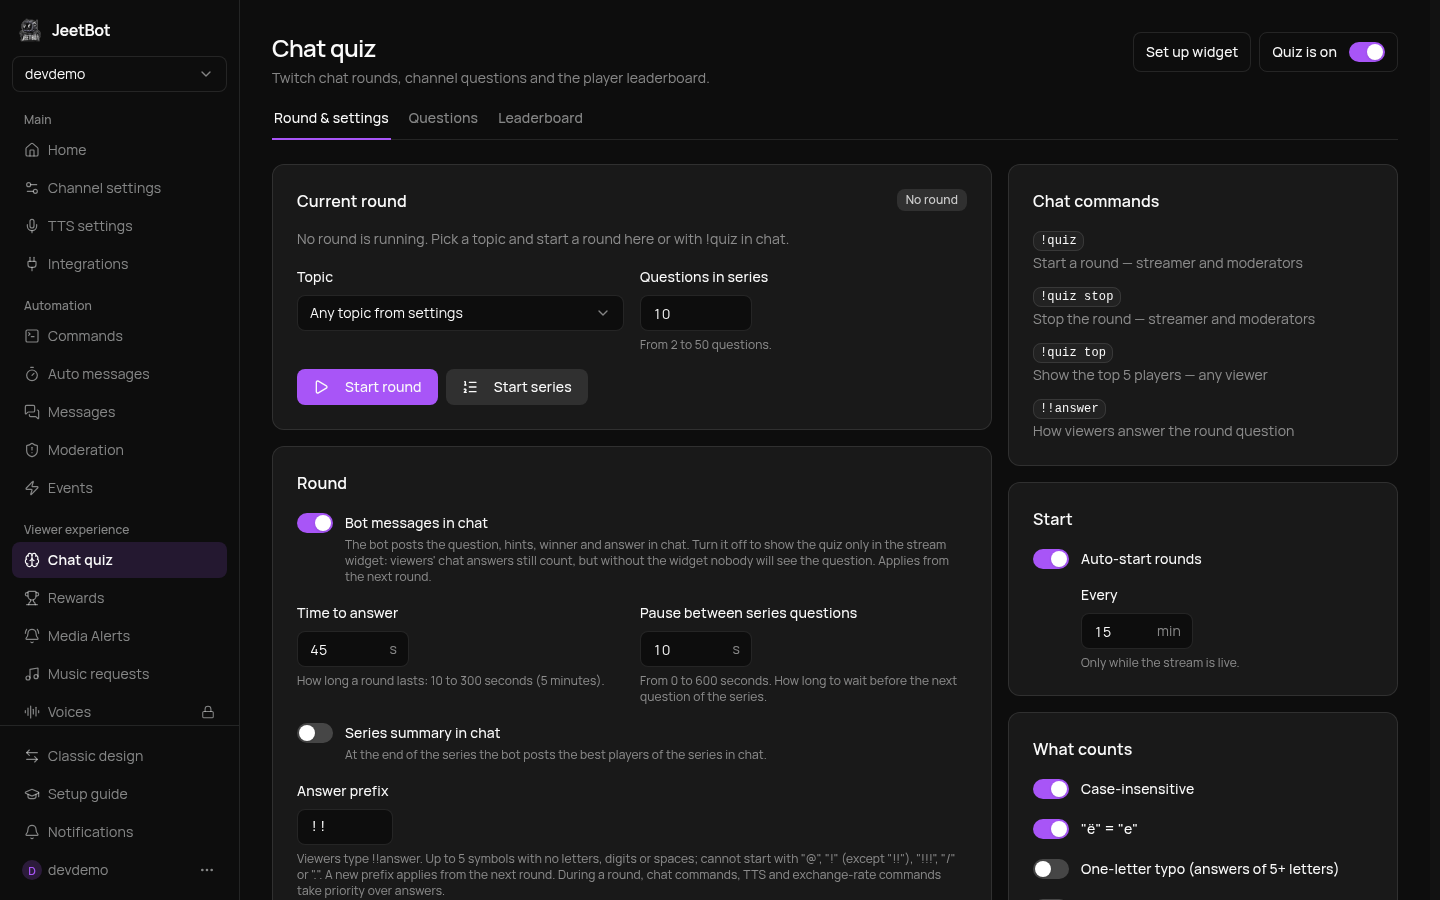
Task: Click the Answer prefix input field
Action: pos(345,827)
